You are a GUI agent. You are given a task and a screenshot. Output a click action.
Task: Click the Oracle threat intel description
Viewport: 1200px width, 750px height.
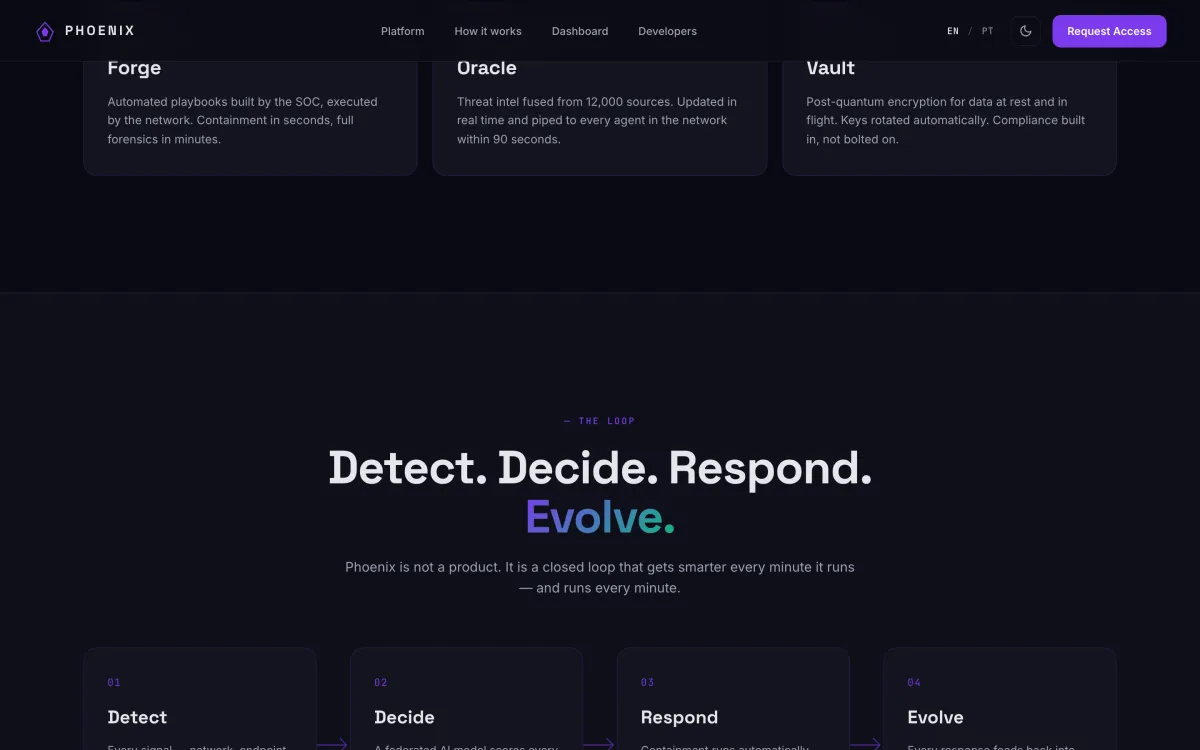(x=597, y=120)
